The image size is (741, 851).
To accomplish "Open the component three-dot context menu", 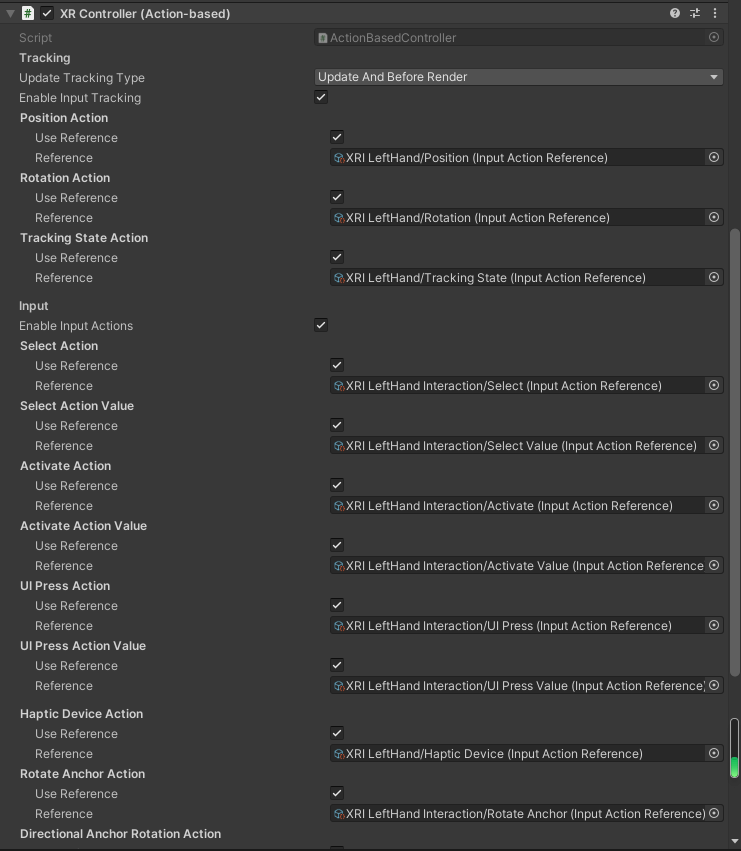I will 715,13.
